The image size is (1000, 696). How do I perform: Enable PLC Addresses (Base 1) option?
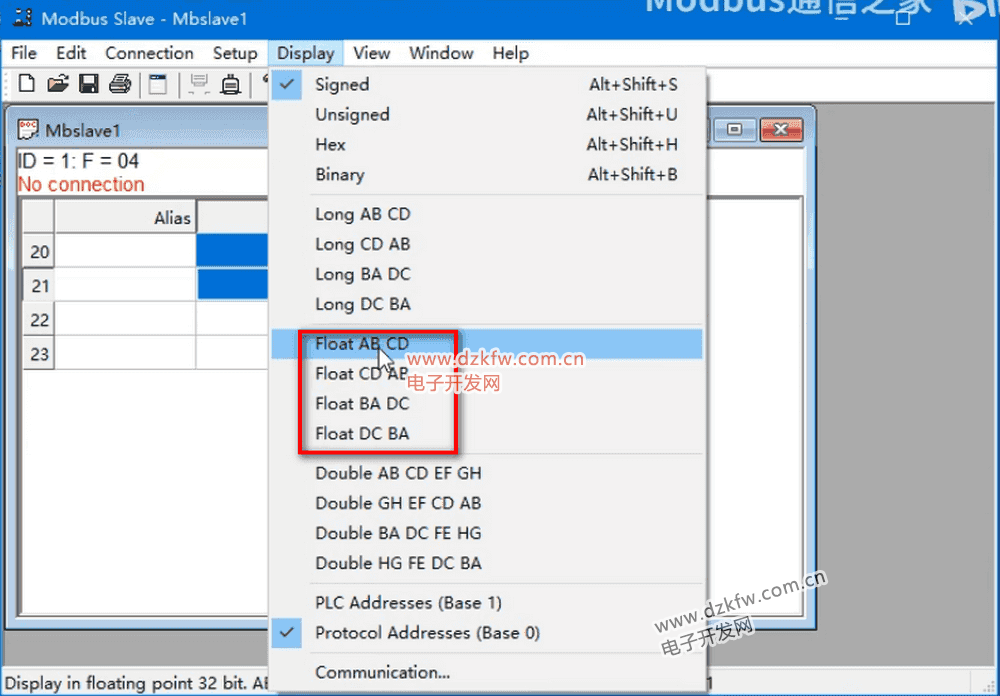point(408,603)
